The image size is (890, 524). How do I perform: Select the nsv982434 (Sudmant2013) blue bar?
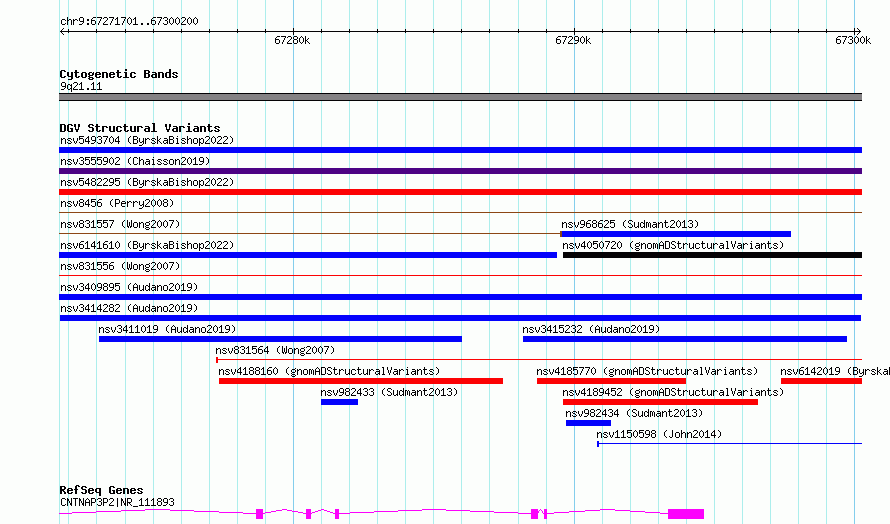click(x=588, y=423)
